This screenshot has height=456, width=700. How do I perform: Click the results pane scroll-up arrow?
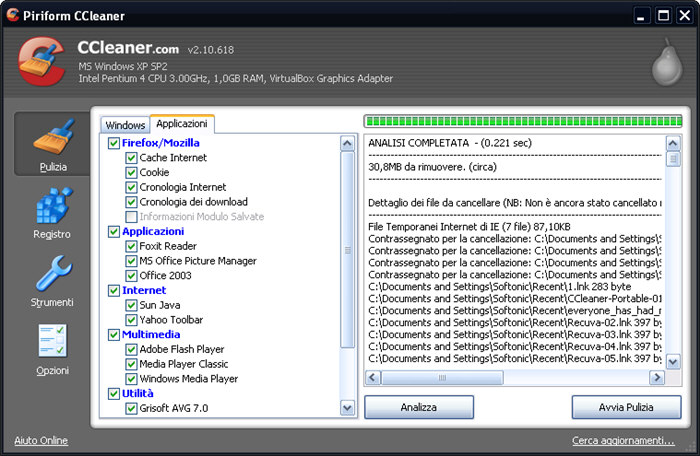(673, 143)
